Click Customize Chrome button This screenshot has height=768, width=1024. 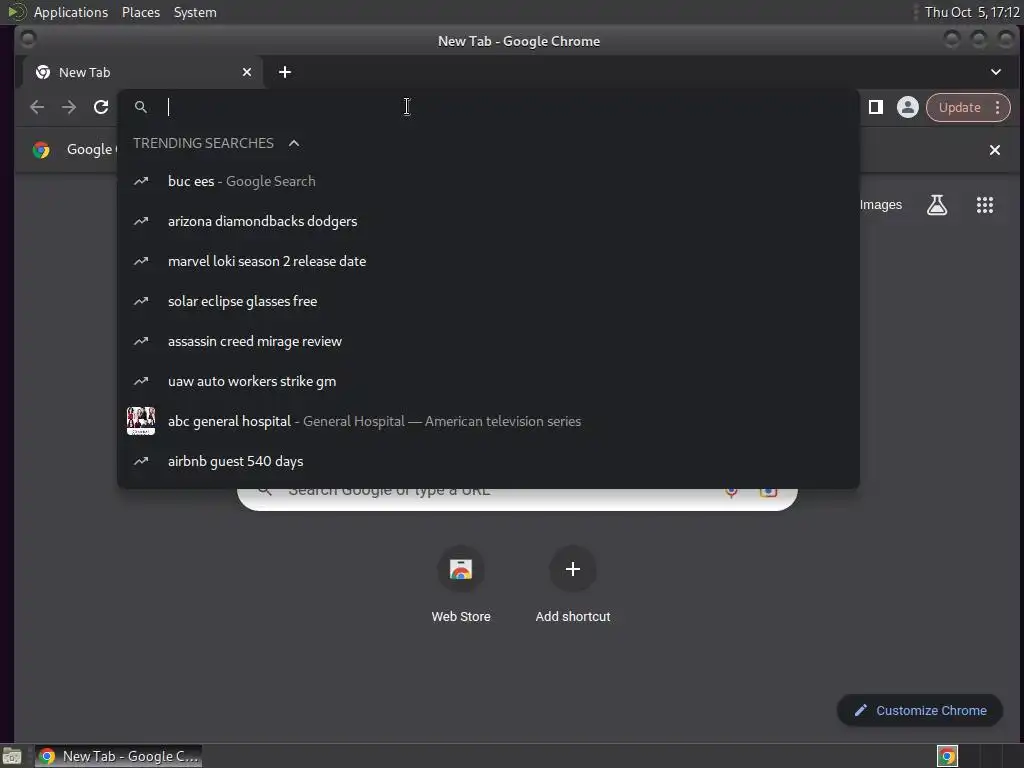point(920,711)
